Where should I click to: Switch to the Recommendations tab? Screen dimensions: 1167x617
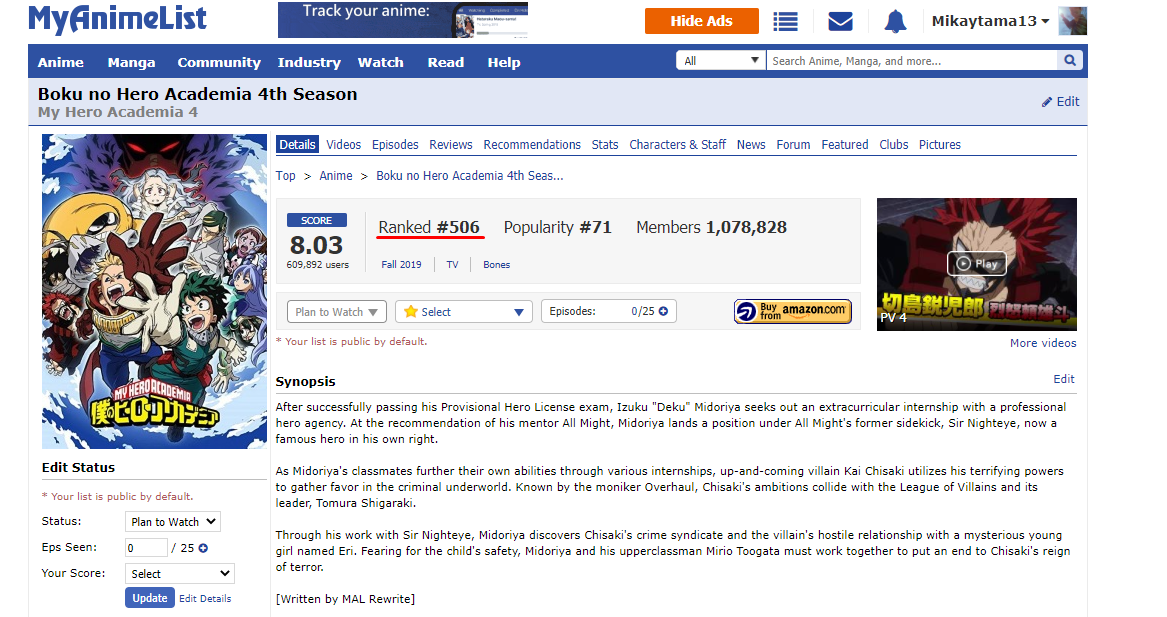point(532,144)
